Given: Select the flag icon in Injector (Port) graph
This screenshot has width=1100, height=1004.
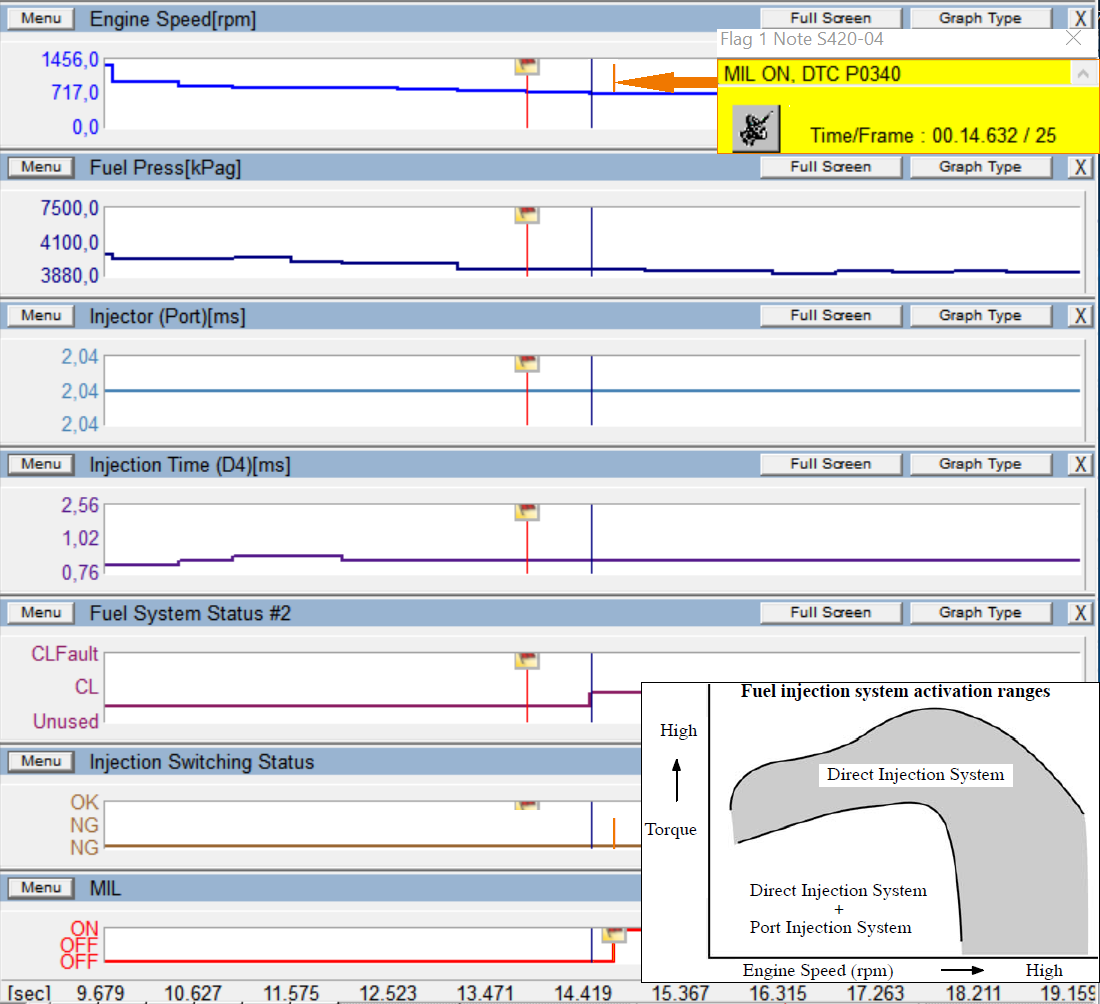Looking at the screenshot, I should pyautogui.click(x=527, y=363).
